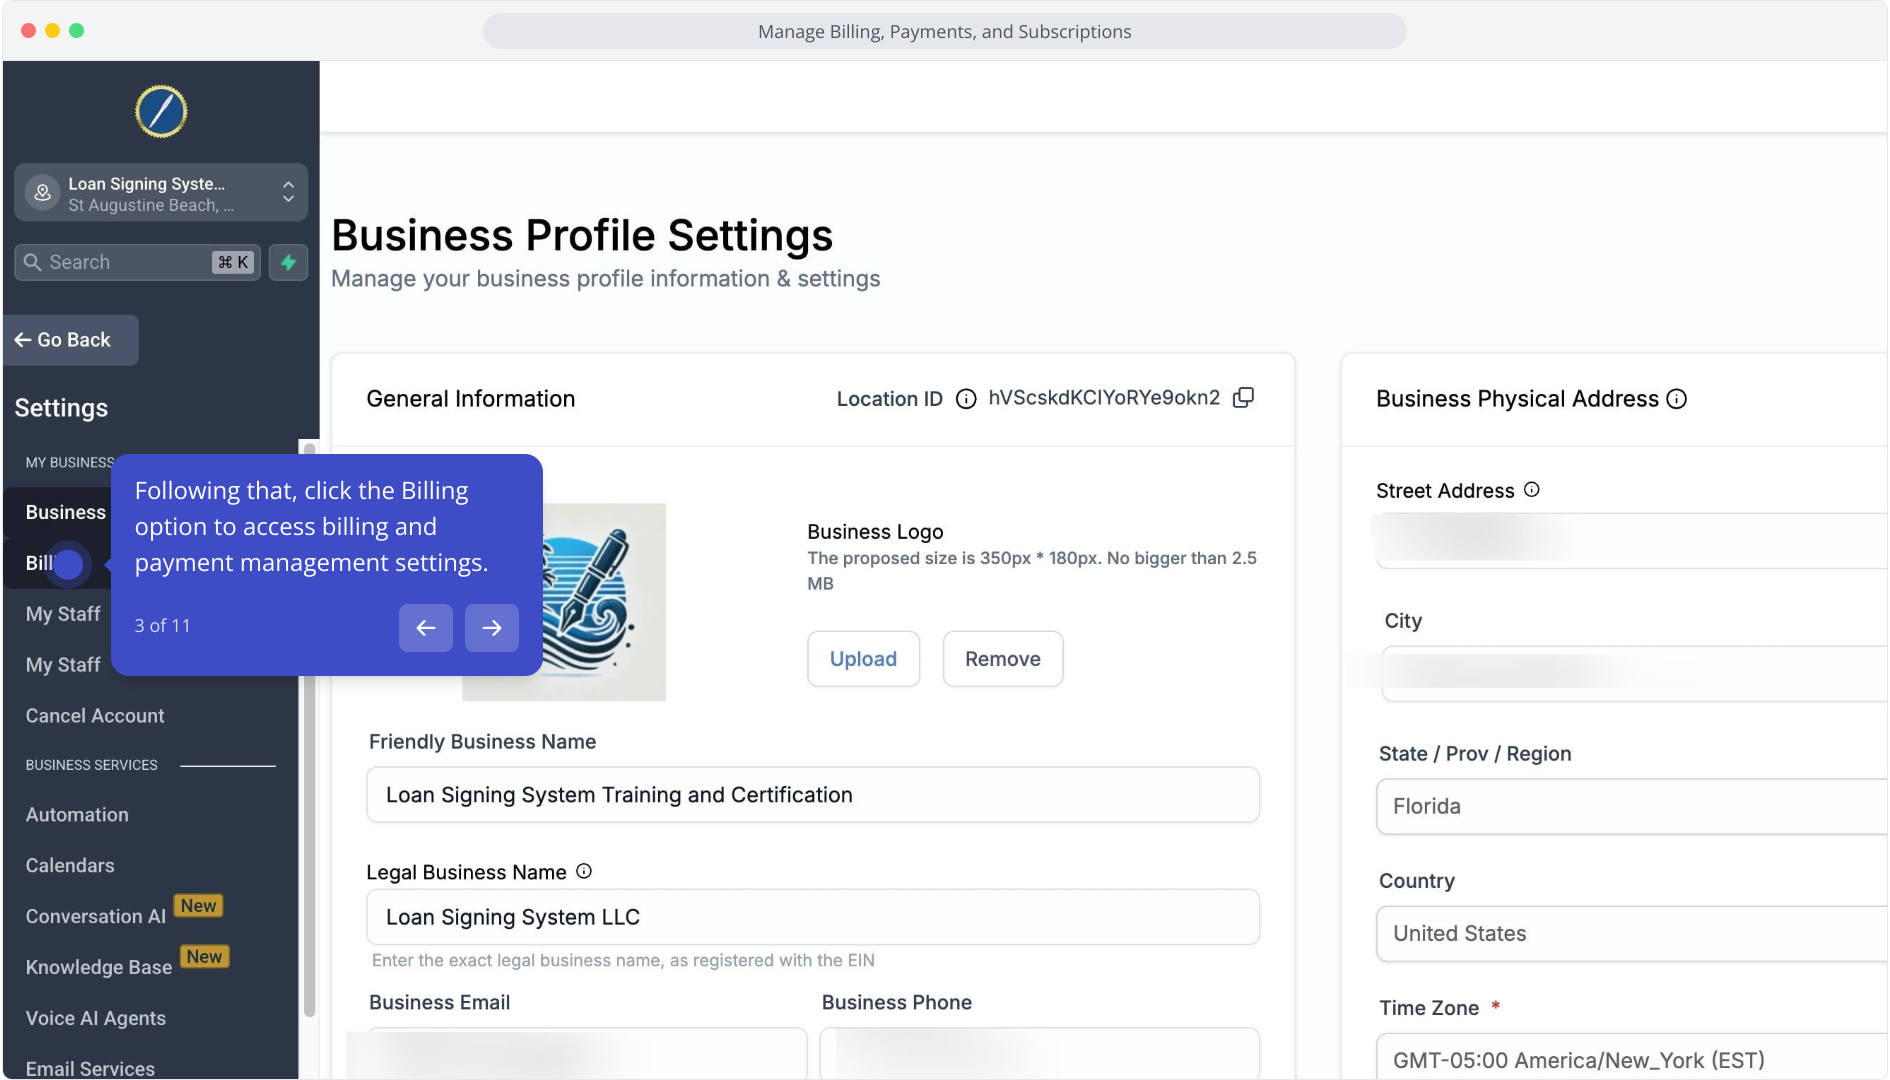Select the Billing option in Settings

point(40,563)
